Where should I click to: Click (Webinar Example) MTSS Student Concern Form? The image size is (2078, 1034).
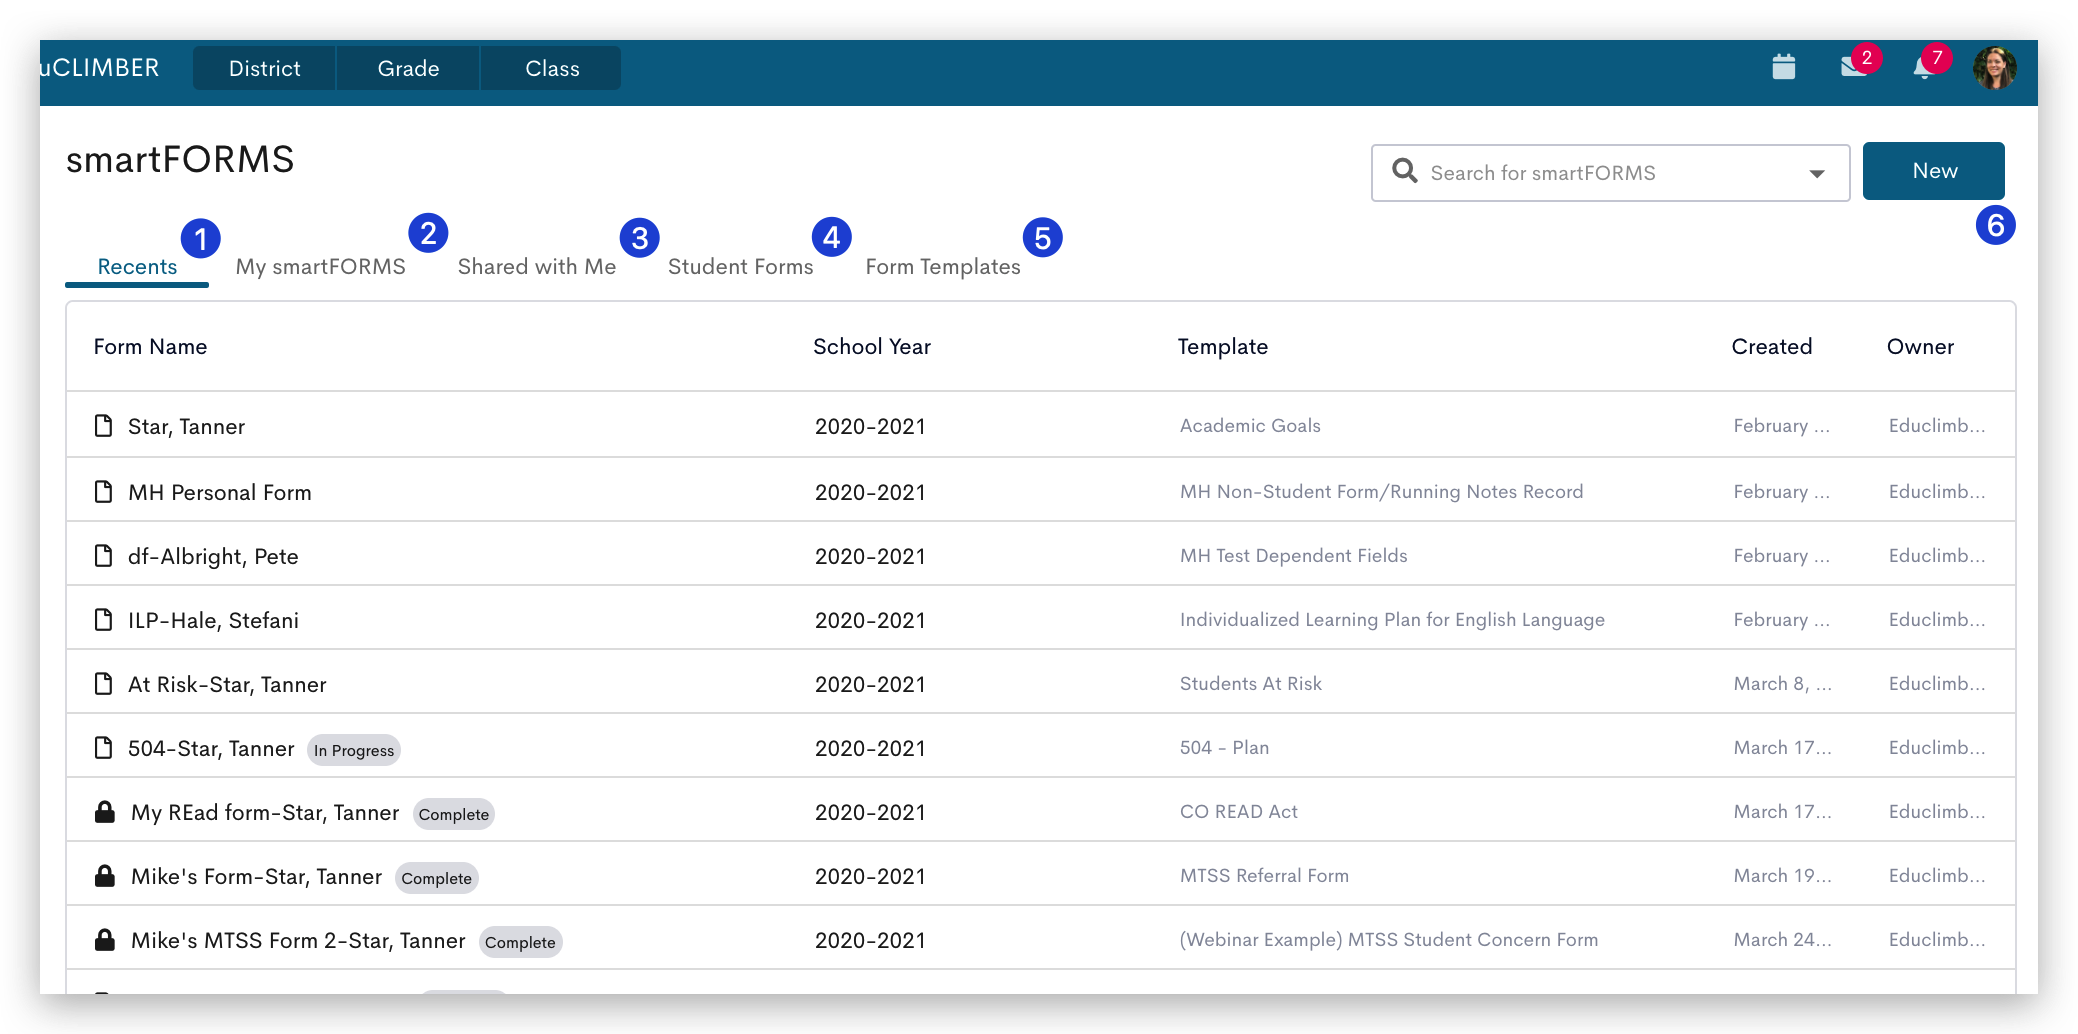click(1388, 940)
